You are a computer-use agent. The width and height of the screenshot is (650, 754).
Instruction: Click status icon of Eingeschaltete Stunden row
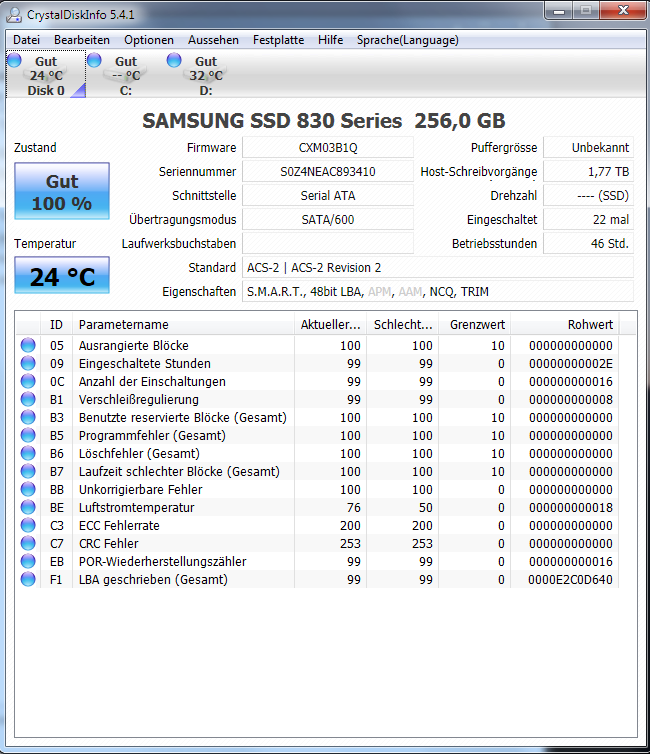click(28, 363)
